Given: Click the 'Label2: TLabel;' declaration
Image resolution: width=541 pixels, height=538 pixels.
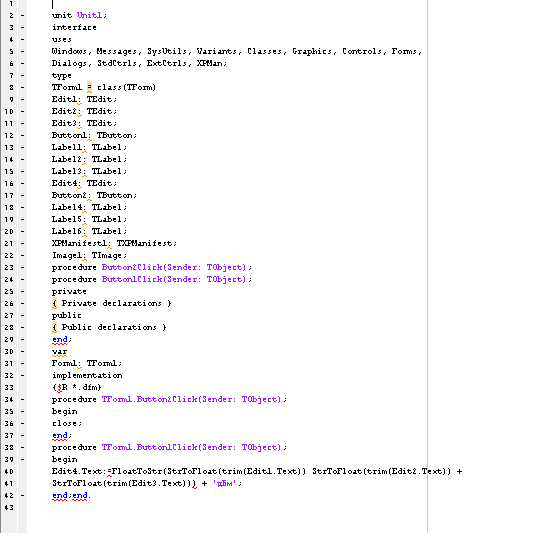Looking at the screenshot, I should tap(89, 159).
